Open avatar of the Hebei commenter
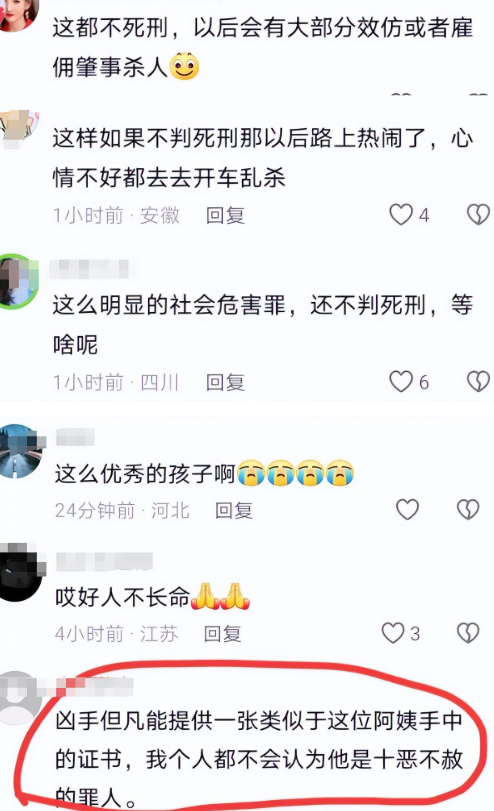494x811 pixels. click(x=21, y=451)
